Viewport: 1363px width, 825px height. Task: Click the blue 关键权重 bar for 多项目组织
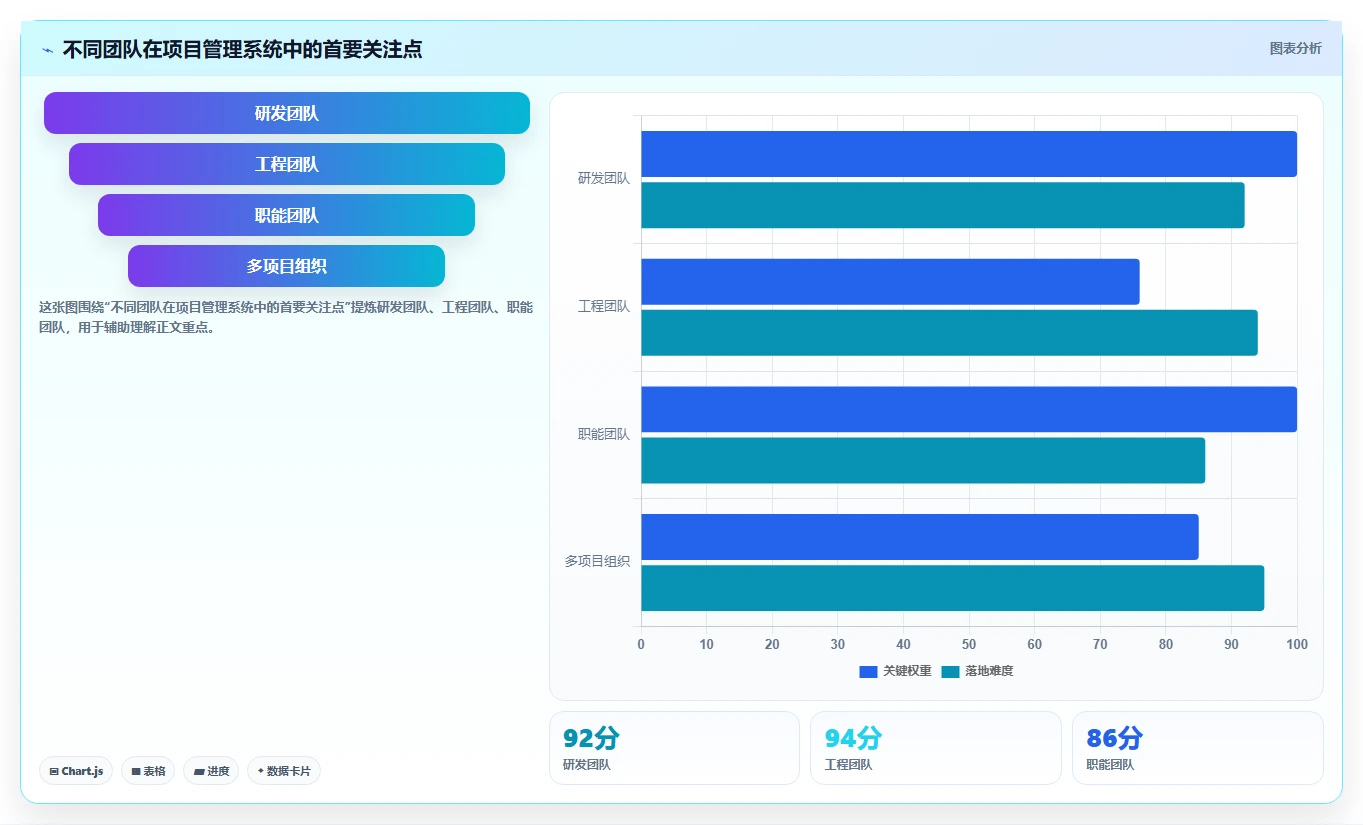[920, 537]
